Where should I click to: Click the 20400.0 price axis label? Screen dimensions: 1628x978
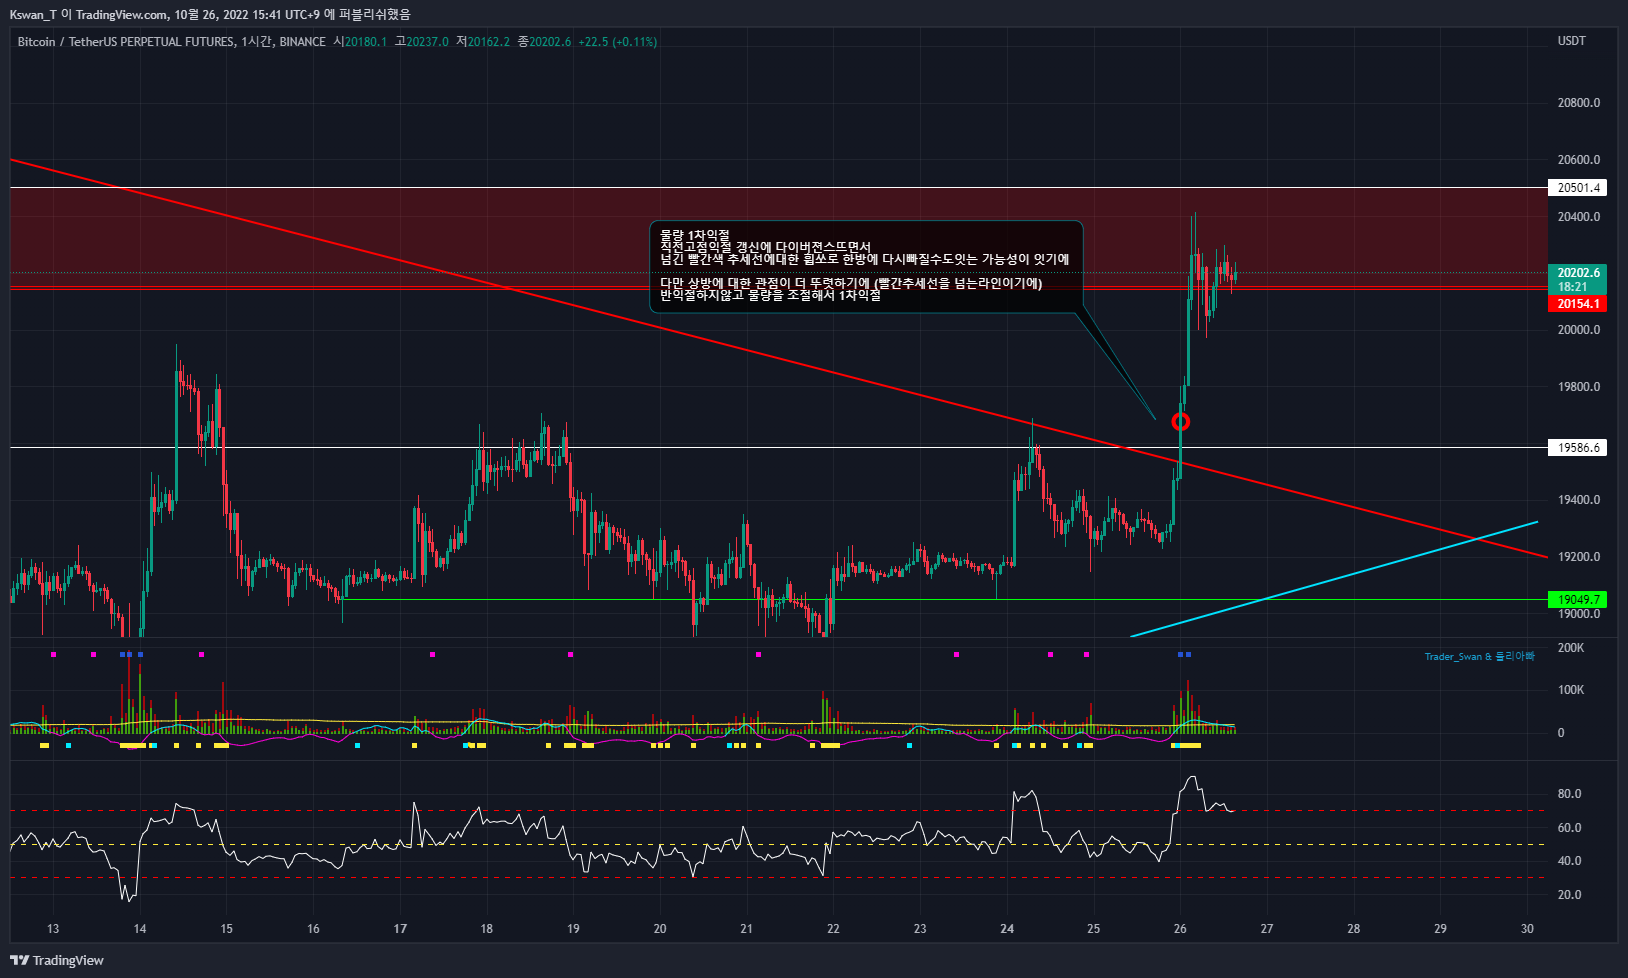coord(1579,217)
